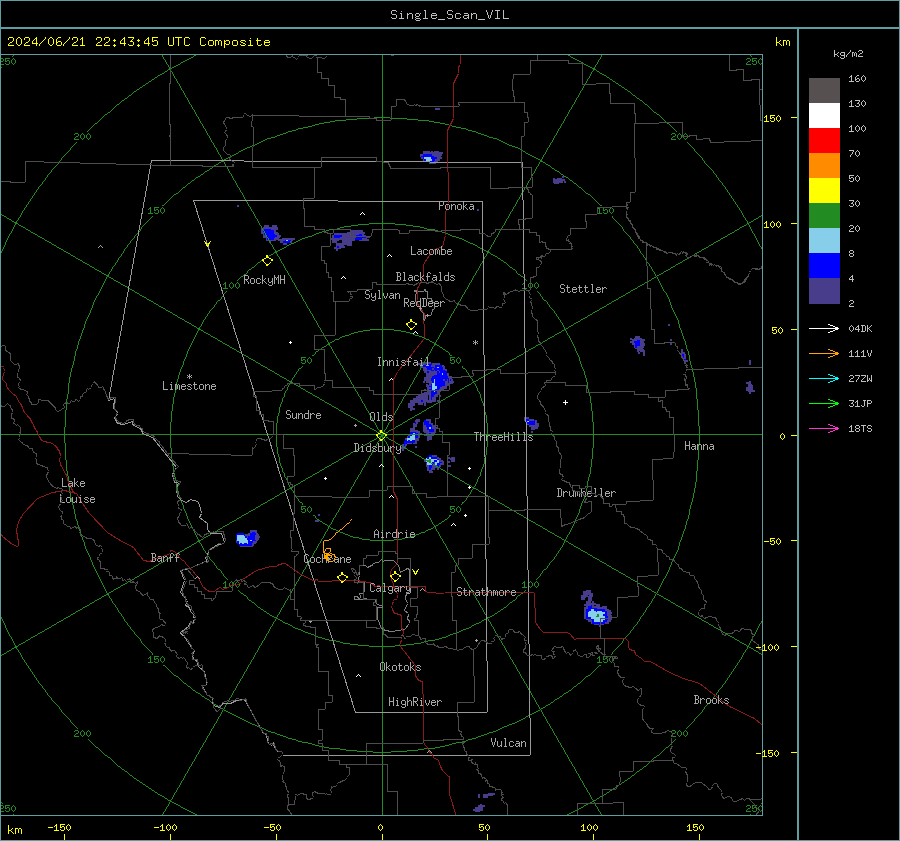Click the Stettler town label

tap(583, 289)
